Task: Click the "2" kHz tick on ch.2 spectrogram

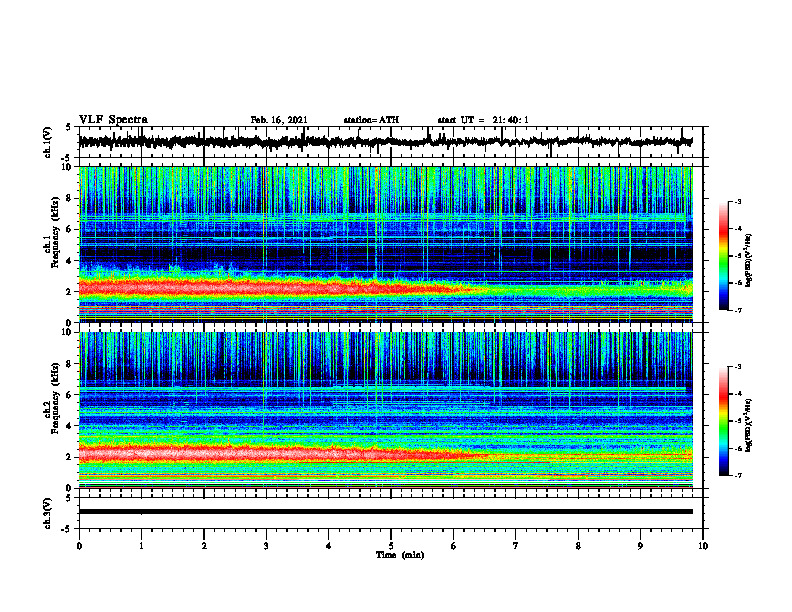Action: click(70, 457)
